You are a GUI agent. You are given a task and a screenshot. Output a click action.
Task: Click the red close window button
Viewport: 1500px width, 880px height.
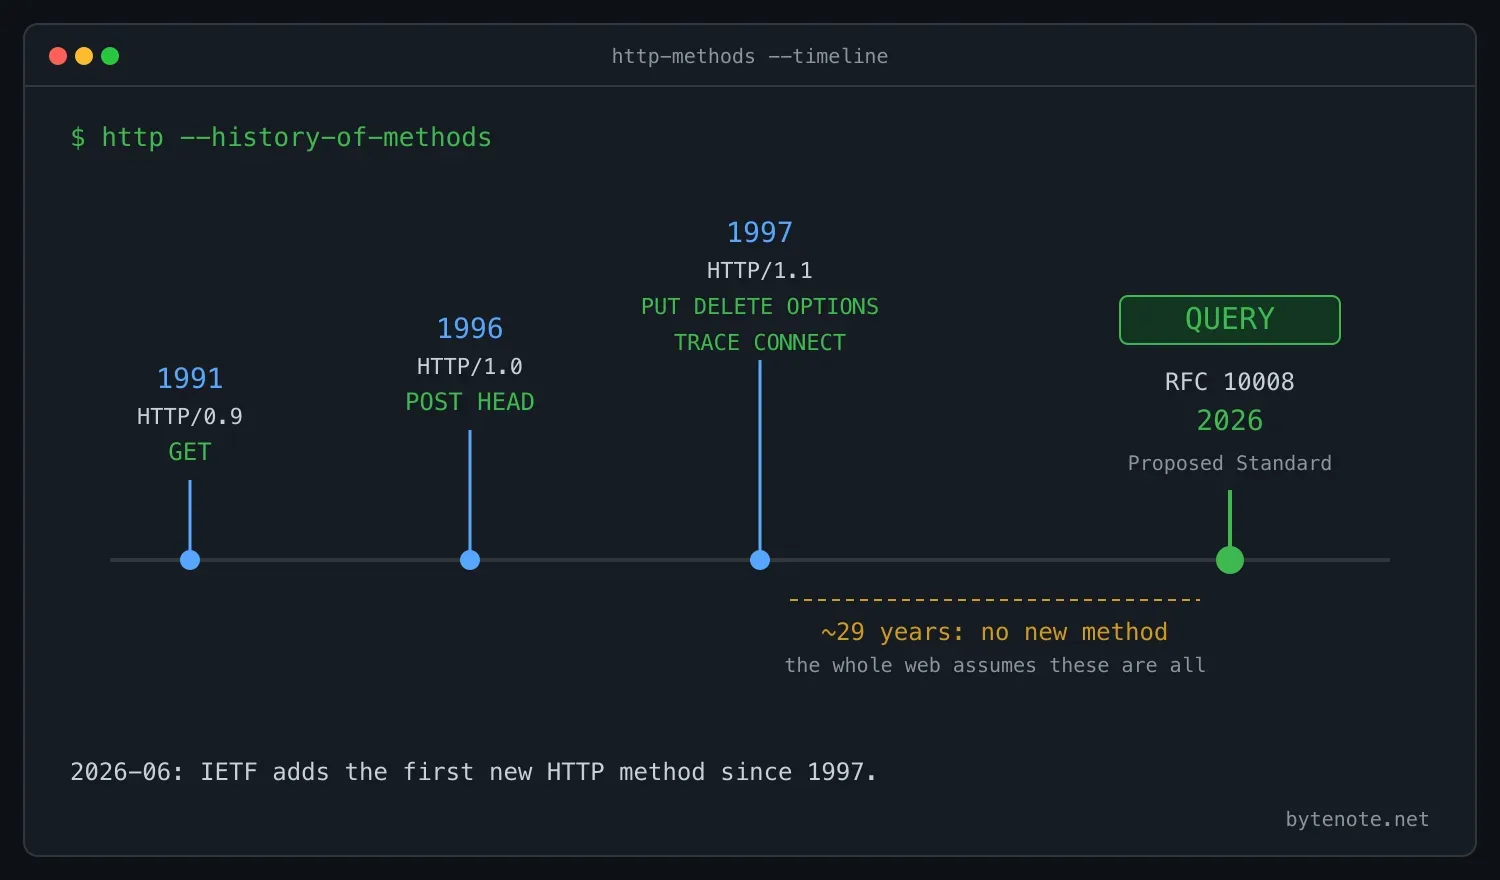tap(58, 56)
